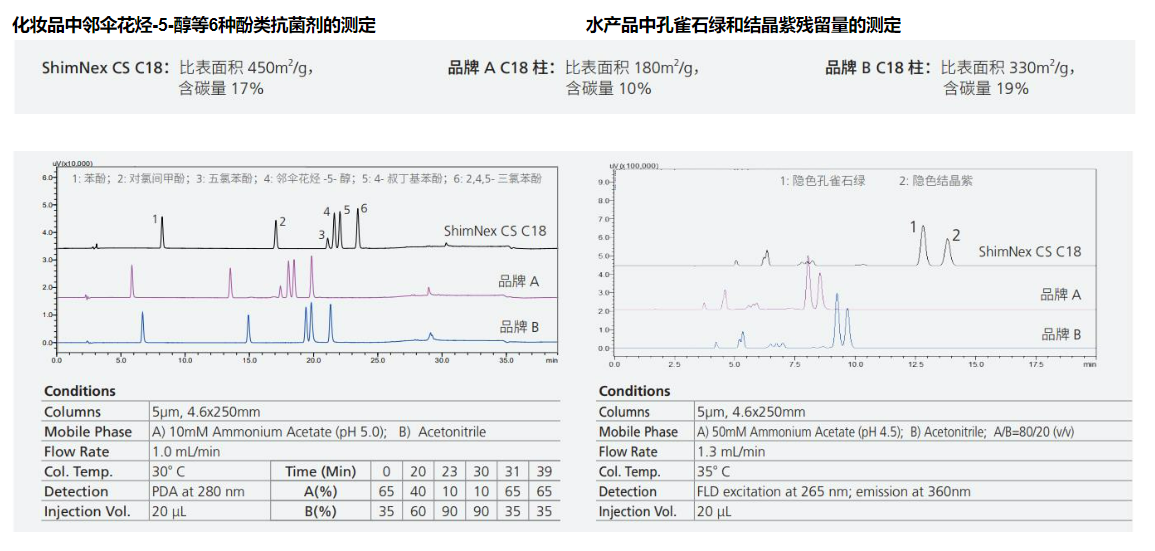Select the FLD excitation at 265 nm cell

(x=833, y=492)
